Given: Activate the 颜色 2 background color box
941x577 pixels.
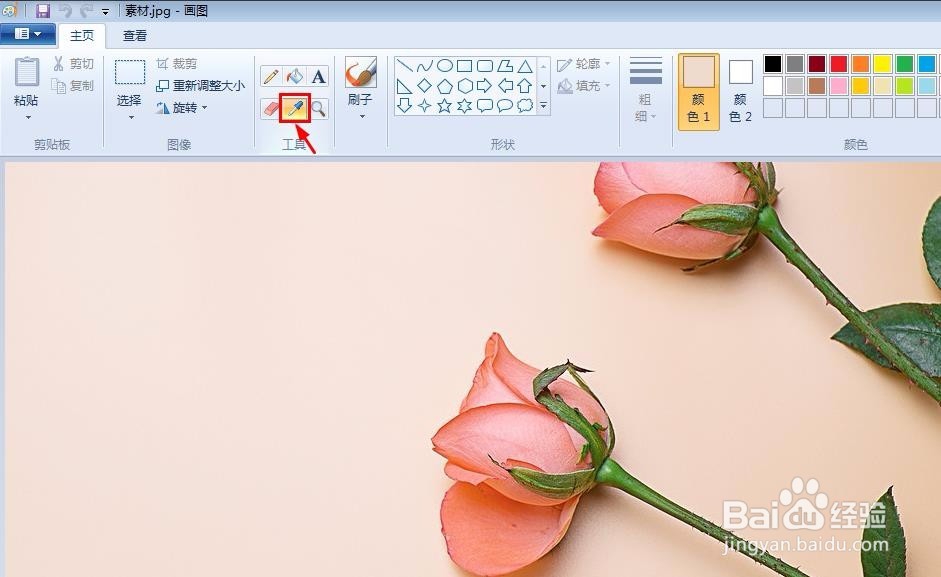Looking at the screenshot, I should click(741, 91).
